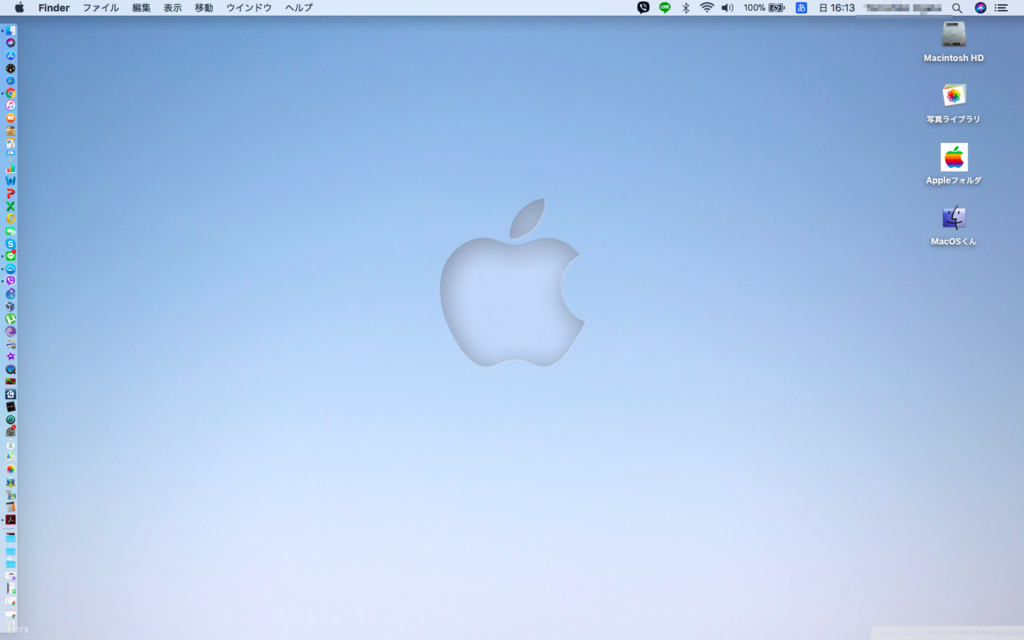Open the ヘルプ menu
Image resolution: width=1024 pixels, height=640 pixels.
(x=298, y=8)
